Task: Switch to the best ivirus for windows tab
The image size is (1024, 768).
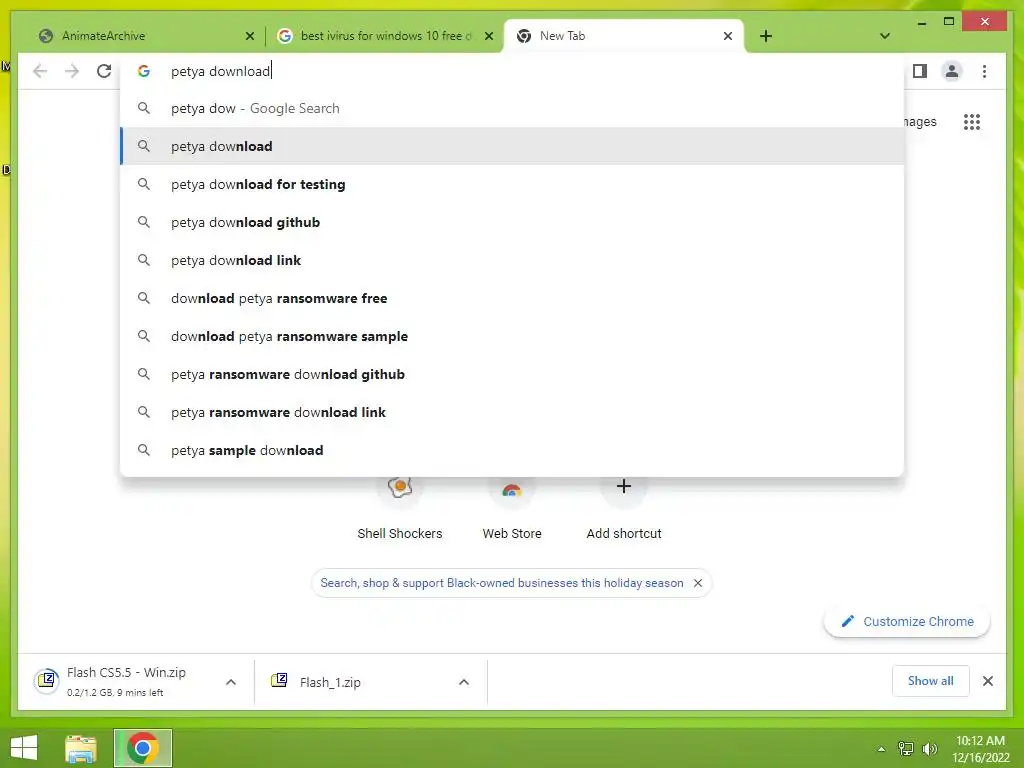Action: coord(384,36)
